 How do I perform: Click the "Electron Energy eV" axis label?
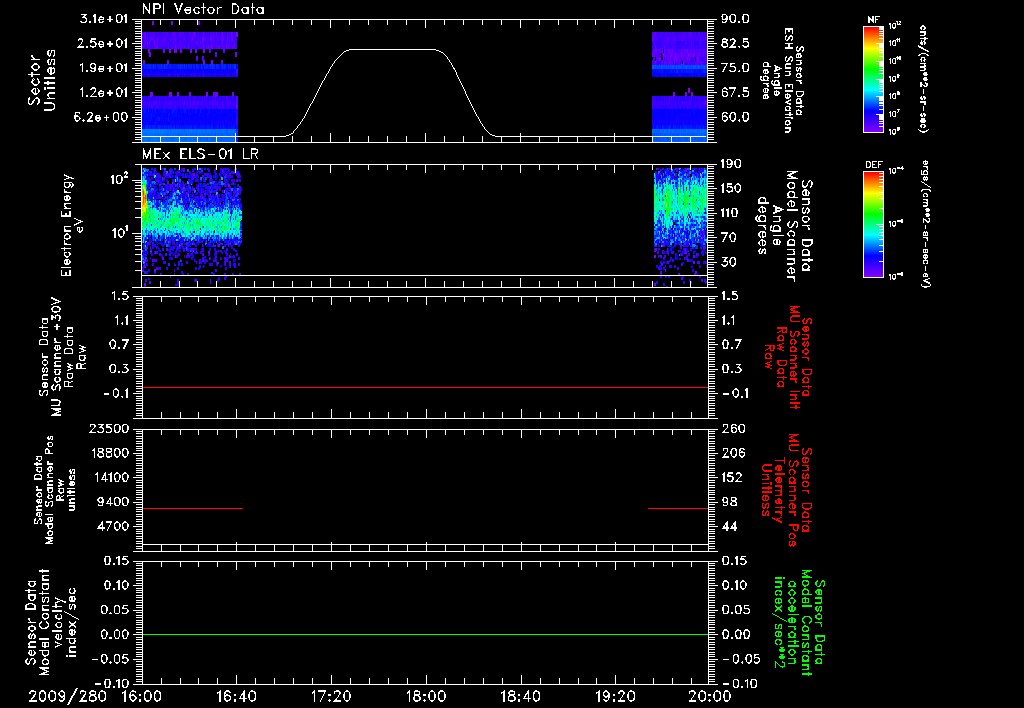[x=71, y=225]
